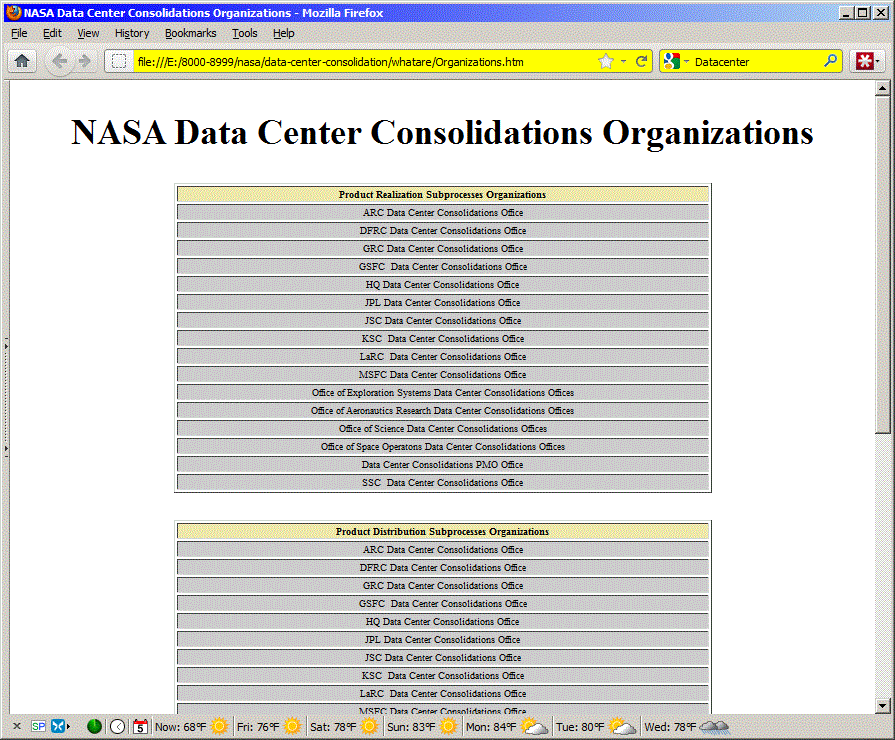
Task: Select LaRC row in Product Distribution table
Action: tap(442, 693)
